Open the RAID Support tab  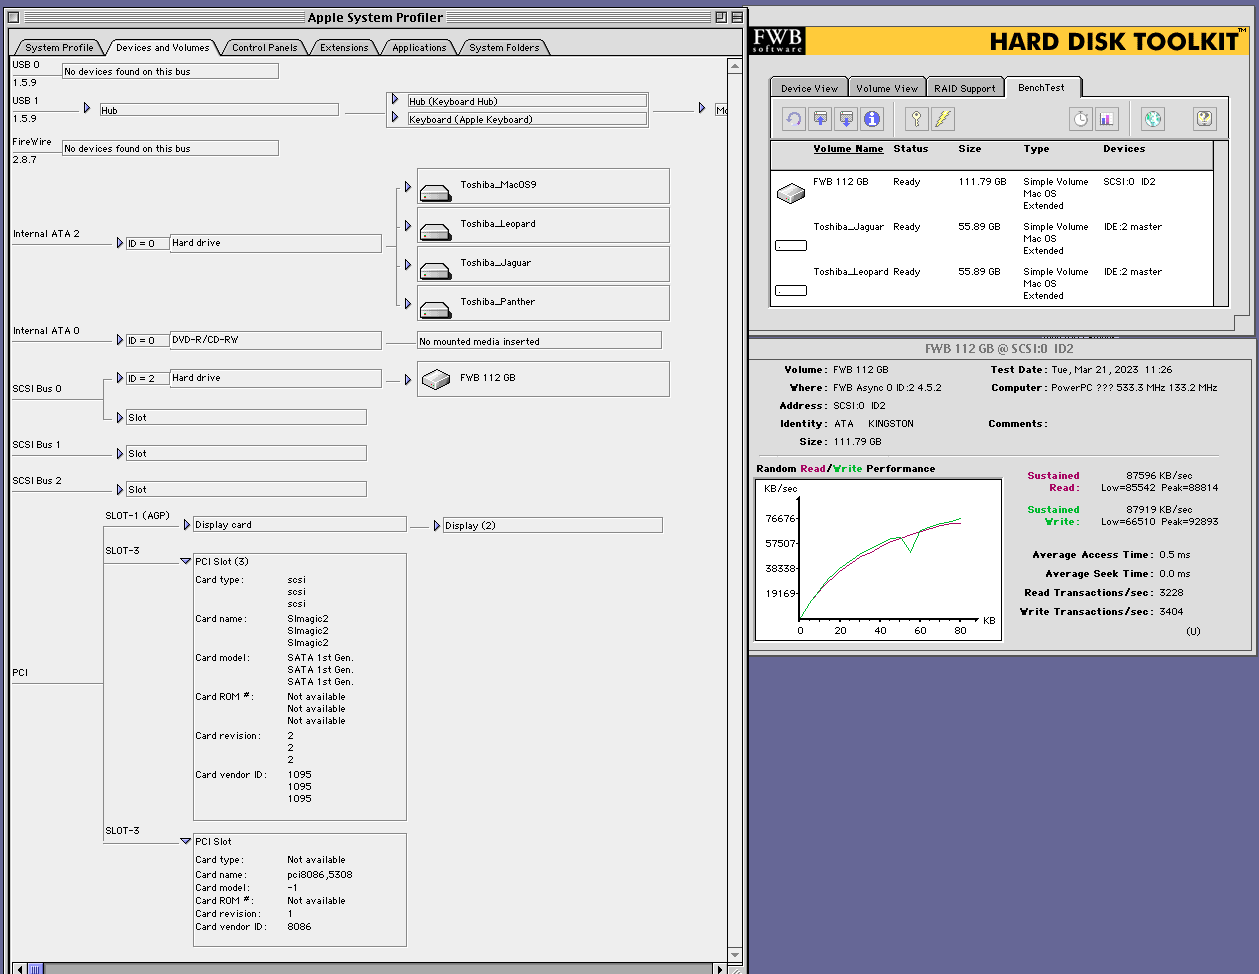tap(965, 88)
